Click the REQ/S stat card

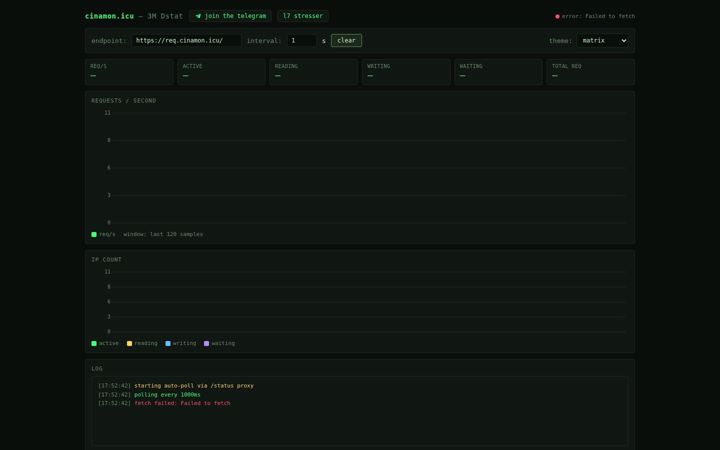point(129,72)
